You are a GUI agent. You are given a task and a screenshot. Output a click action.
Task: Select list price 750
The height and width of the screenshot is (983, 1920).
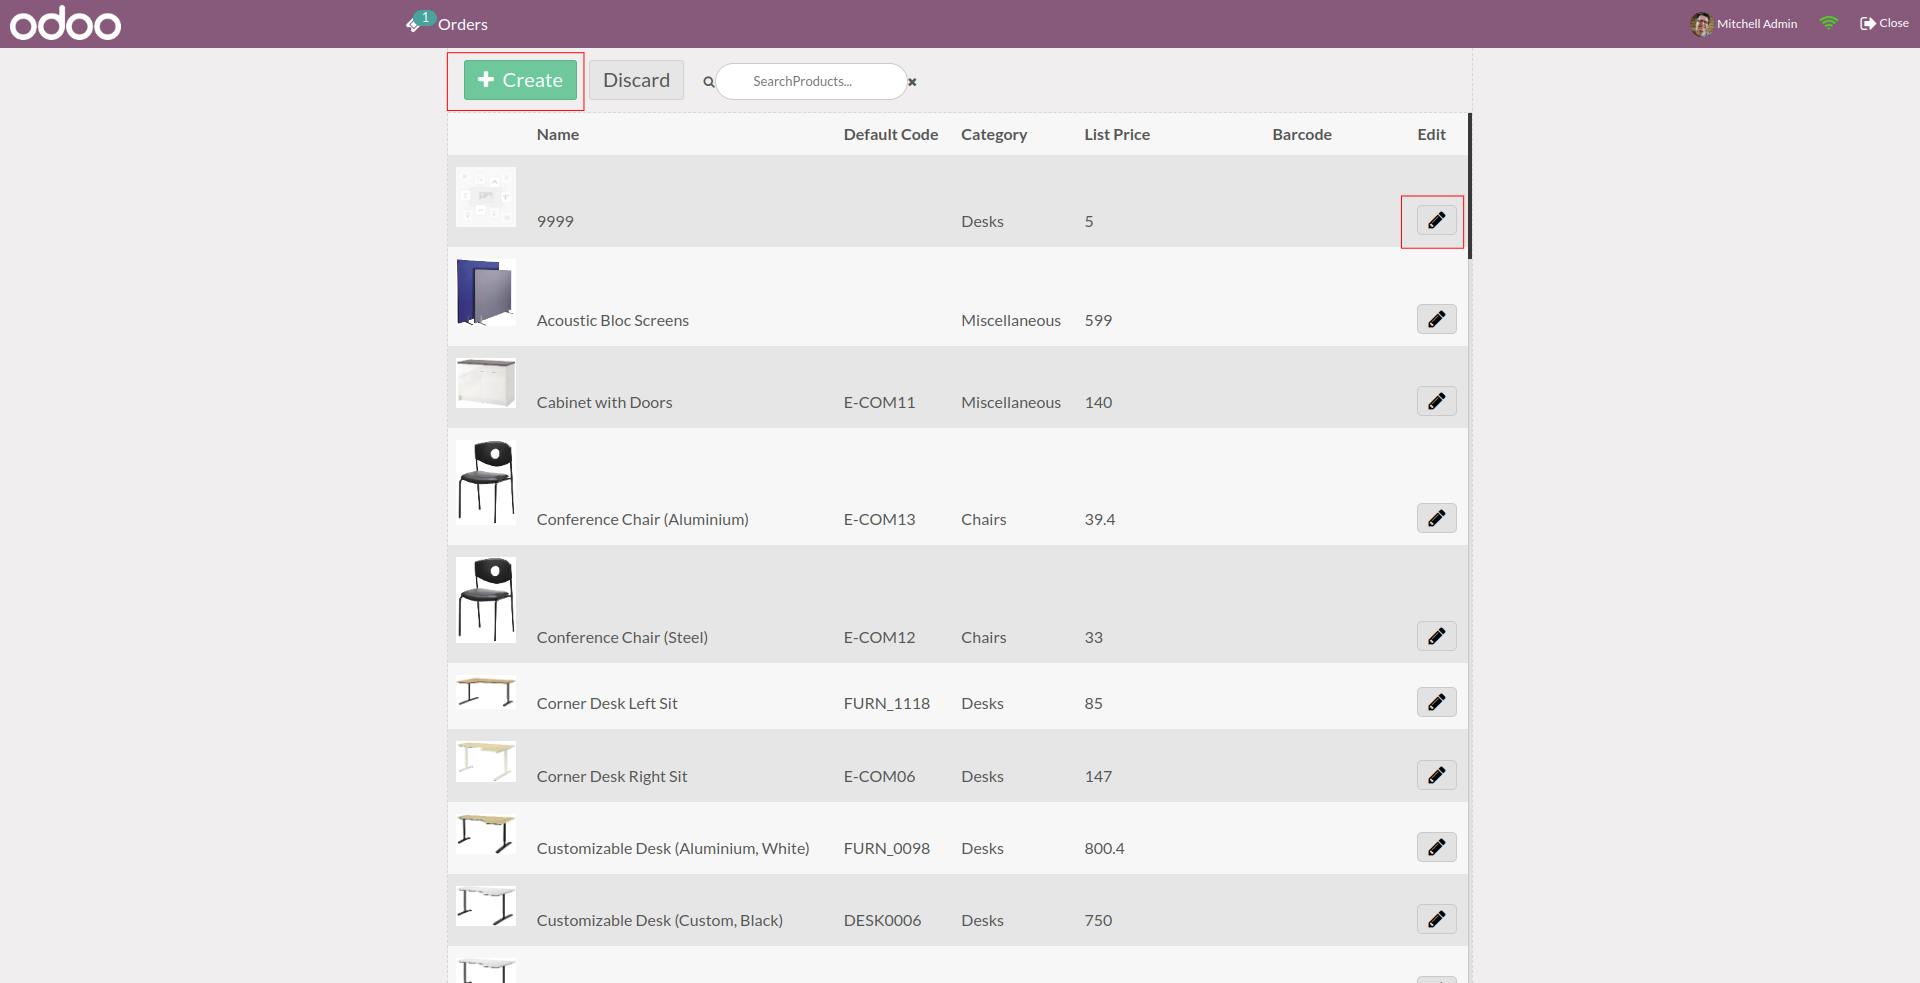pos(1098,921)
